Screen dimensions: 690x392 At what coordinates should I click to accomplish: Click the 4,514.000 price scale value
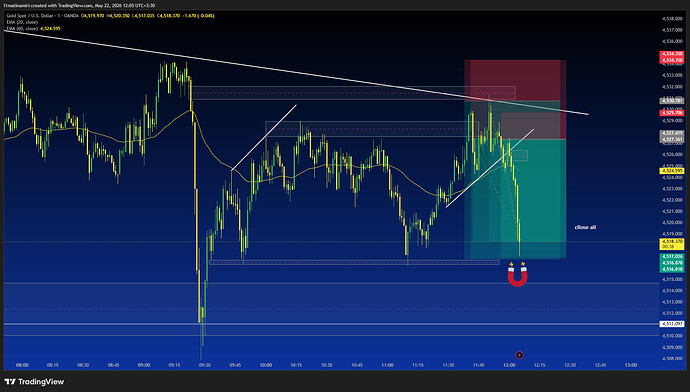tap(672, 290)
